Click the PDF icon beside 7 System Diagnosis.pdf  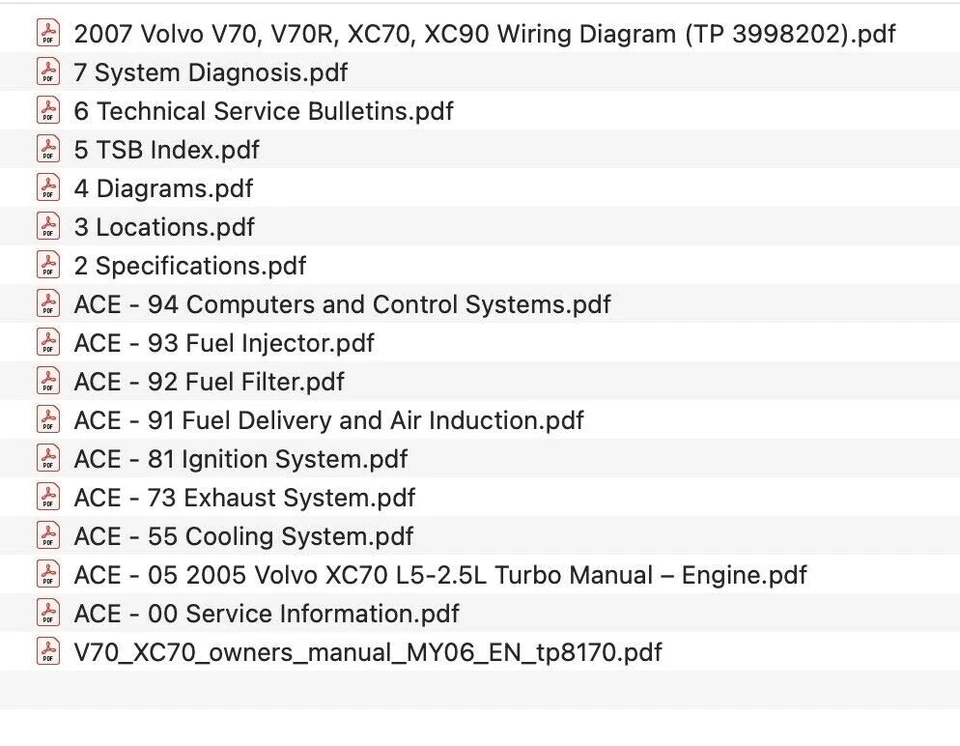pos(48,72)
